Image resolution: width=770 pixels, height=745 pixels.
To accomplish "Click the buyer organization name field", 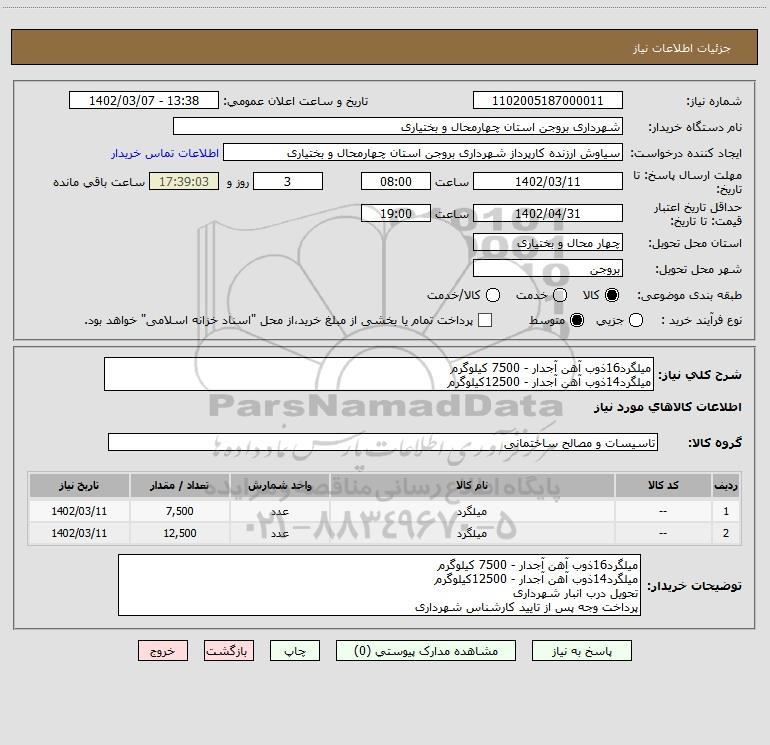I will pyautogui.click(x=398, y=127).
